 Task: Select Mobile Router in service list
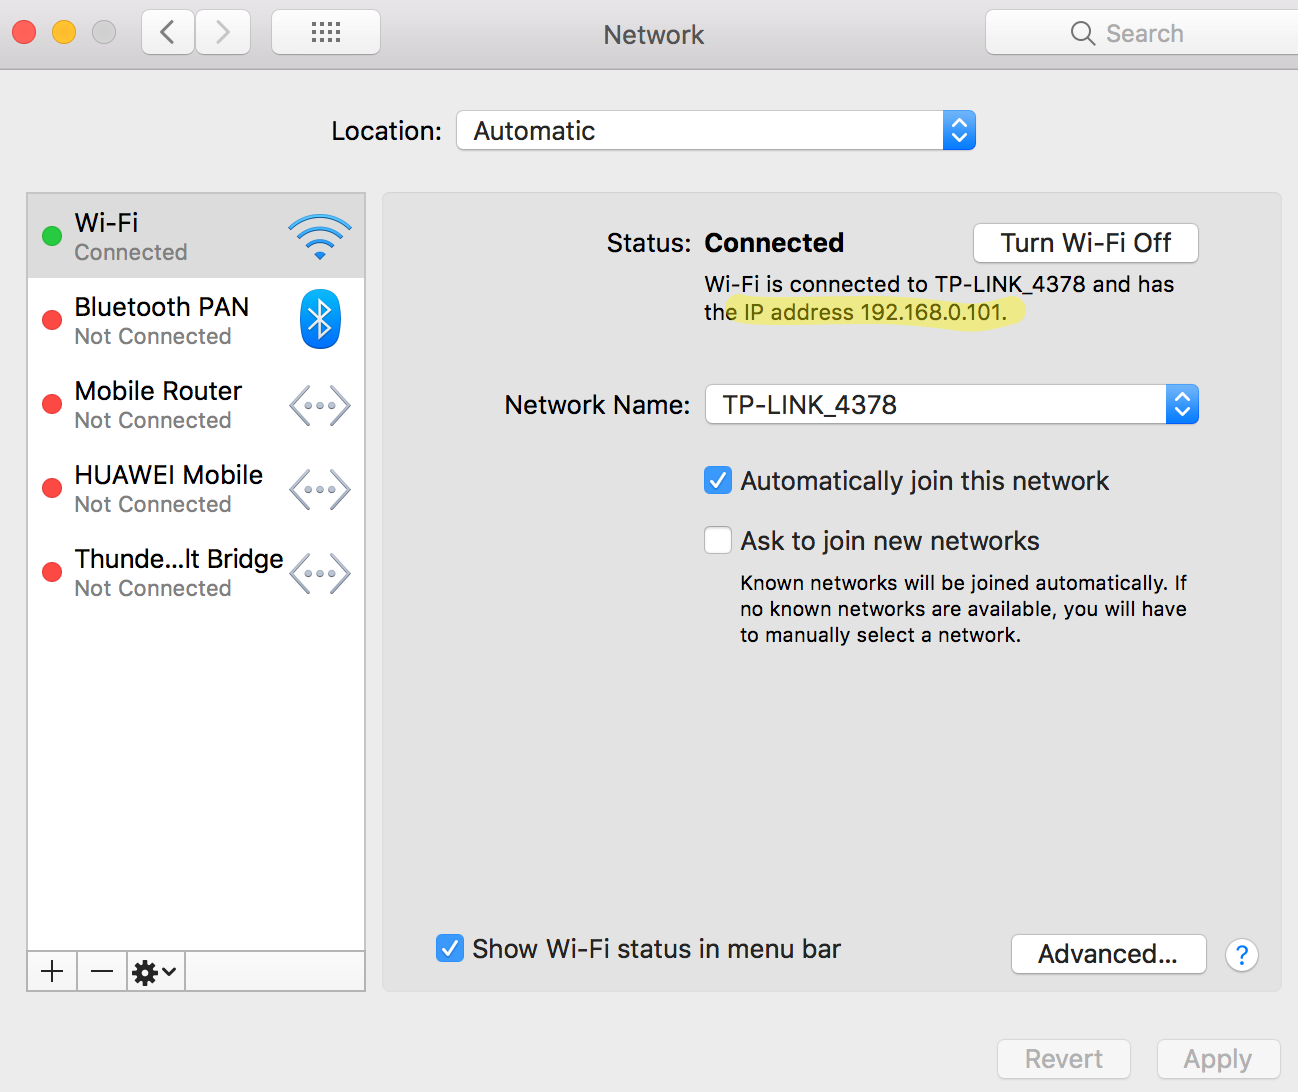click(196, 404)
